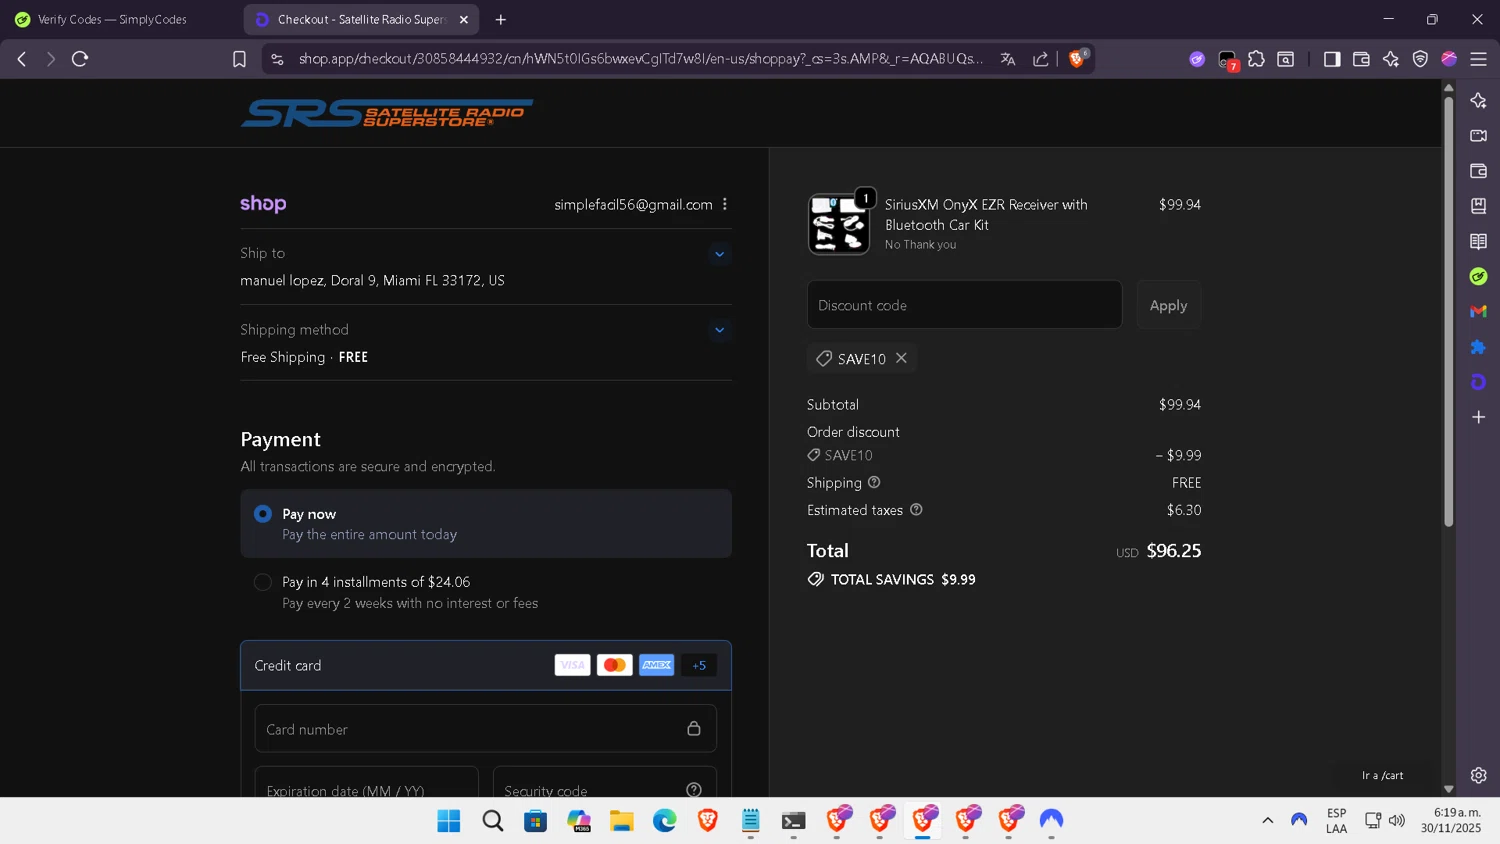The height and width of the screenshot is (844, 1500).
Task: Open taskbar Search
Action: 492,821
